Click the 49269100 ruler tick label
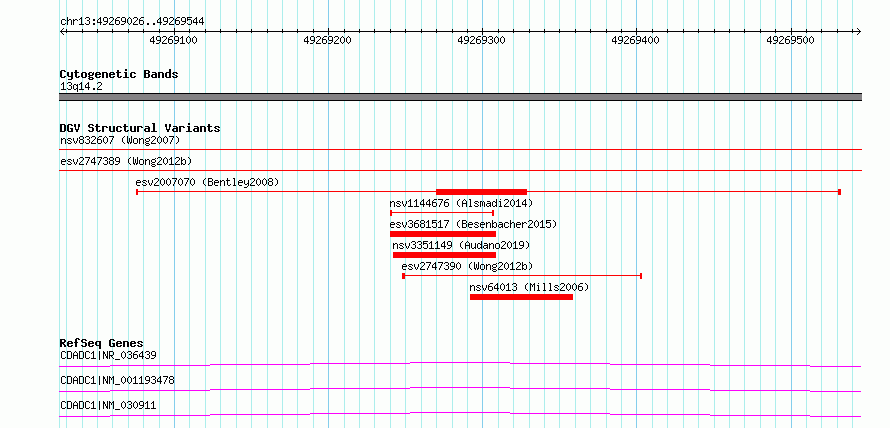The width and height of the screenshot is (890, 428). (x=173, y=40)
